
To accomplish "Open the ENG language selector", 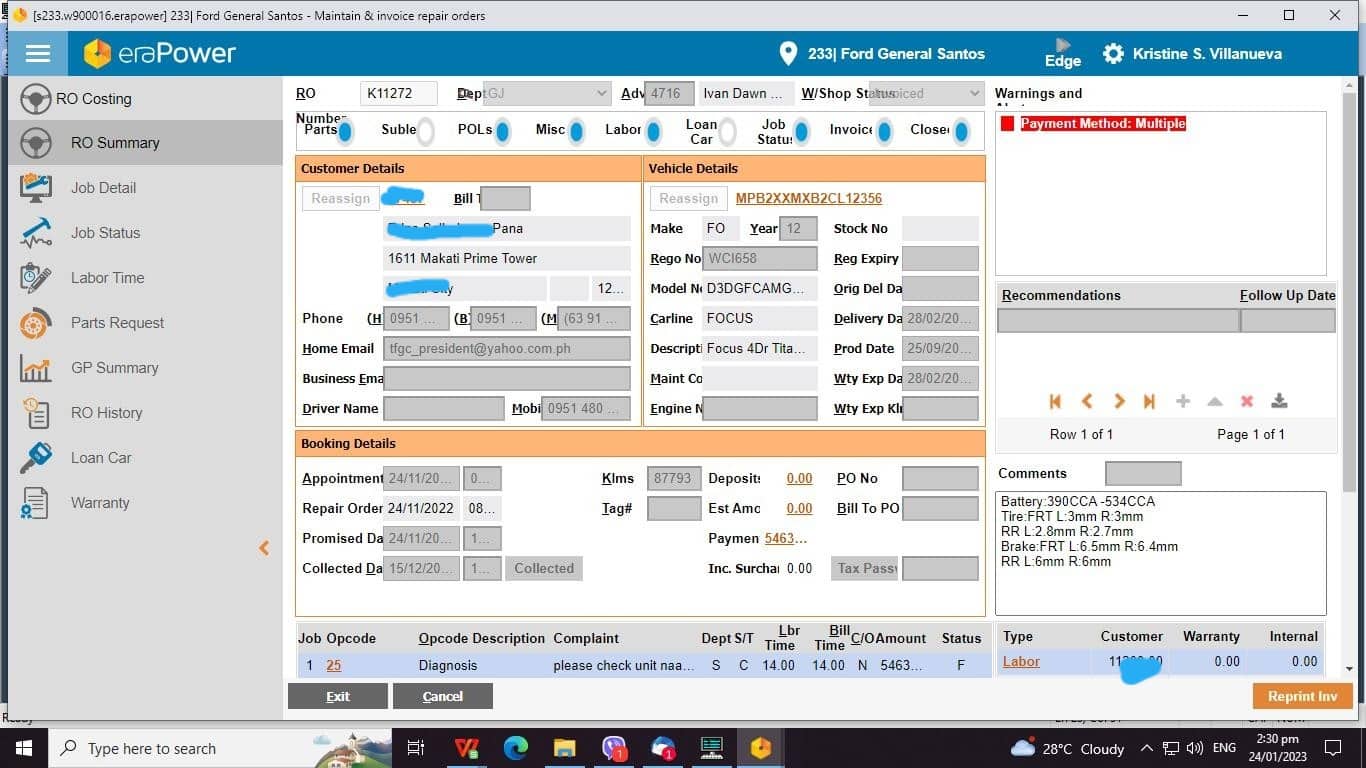I will [x=1224, y=748].
